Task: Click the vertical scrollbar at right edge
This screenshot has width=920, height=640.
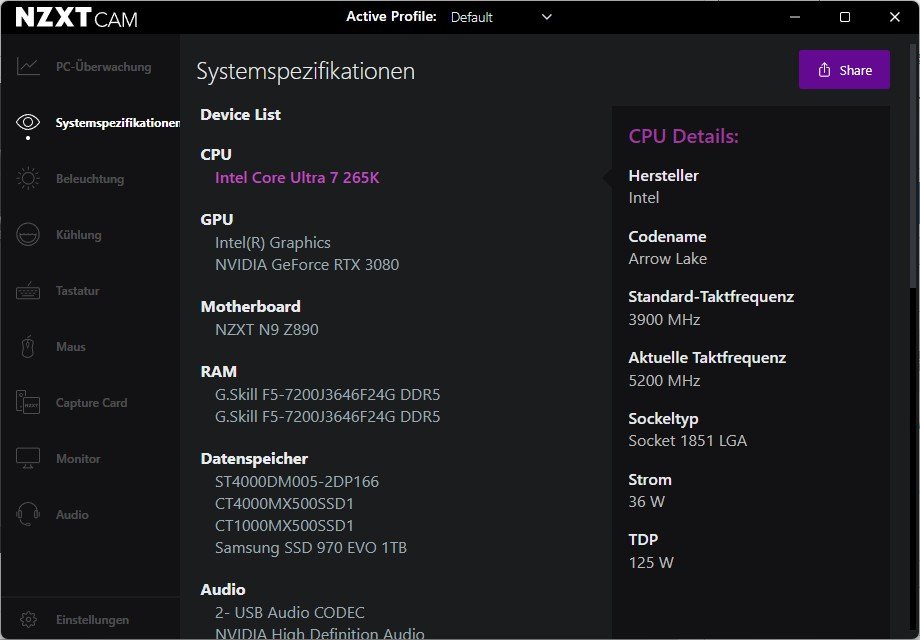Action: 914,166
